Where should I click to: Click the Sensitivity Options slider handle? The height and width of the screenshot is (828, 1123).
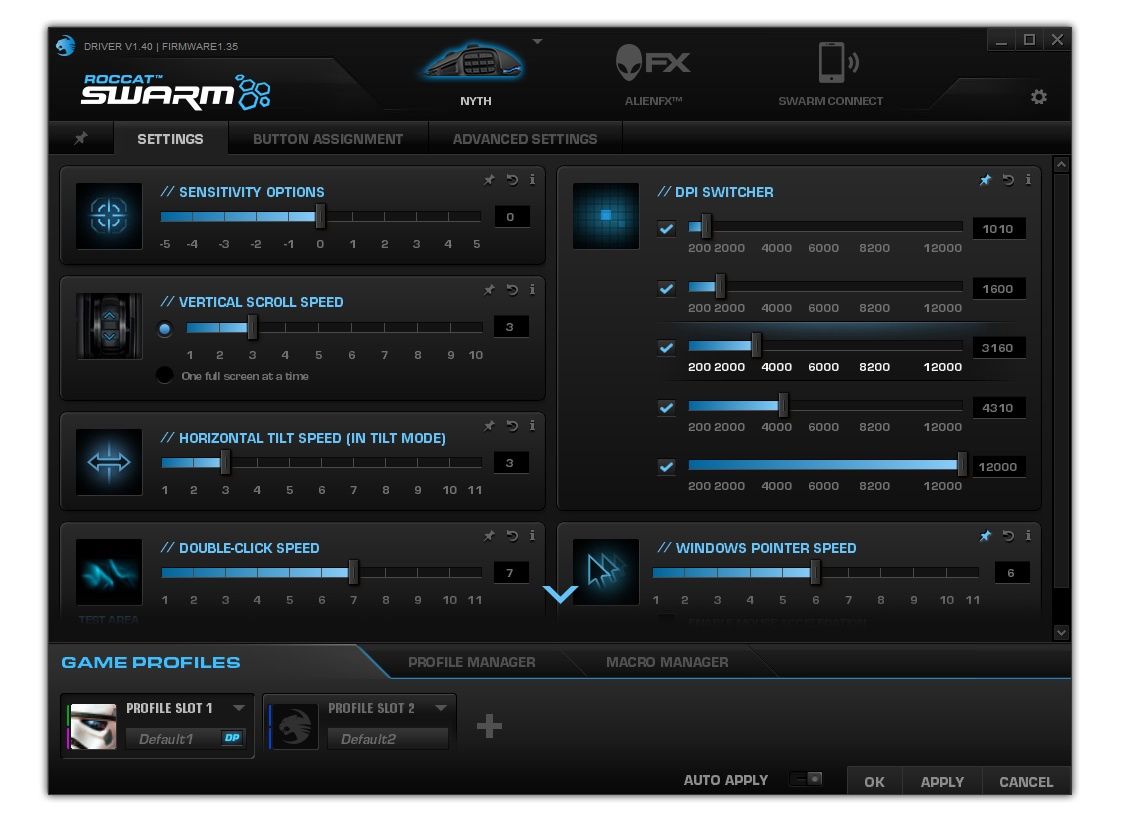tap(320, 216)
